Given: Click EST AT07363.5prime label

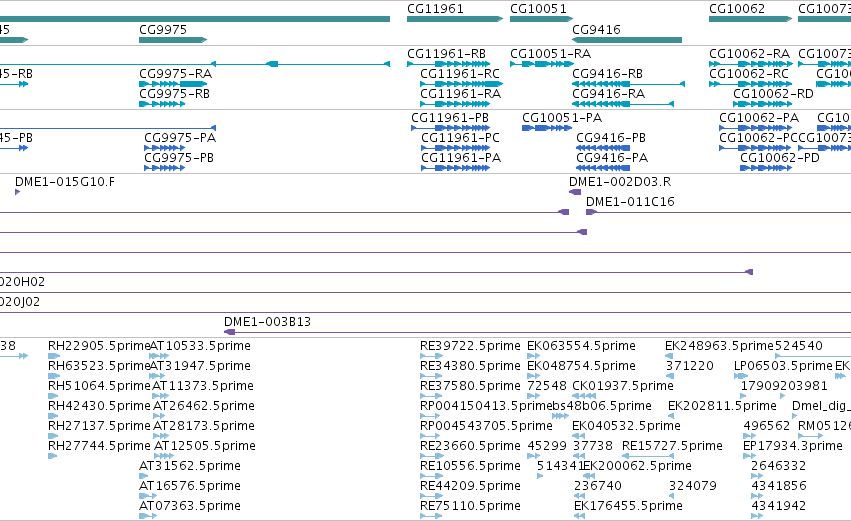Looking at the screenshot, I should pos(189,506).
